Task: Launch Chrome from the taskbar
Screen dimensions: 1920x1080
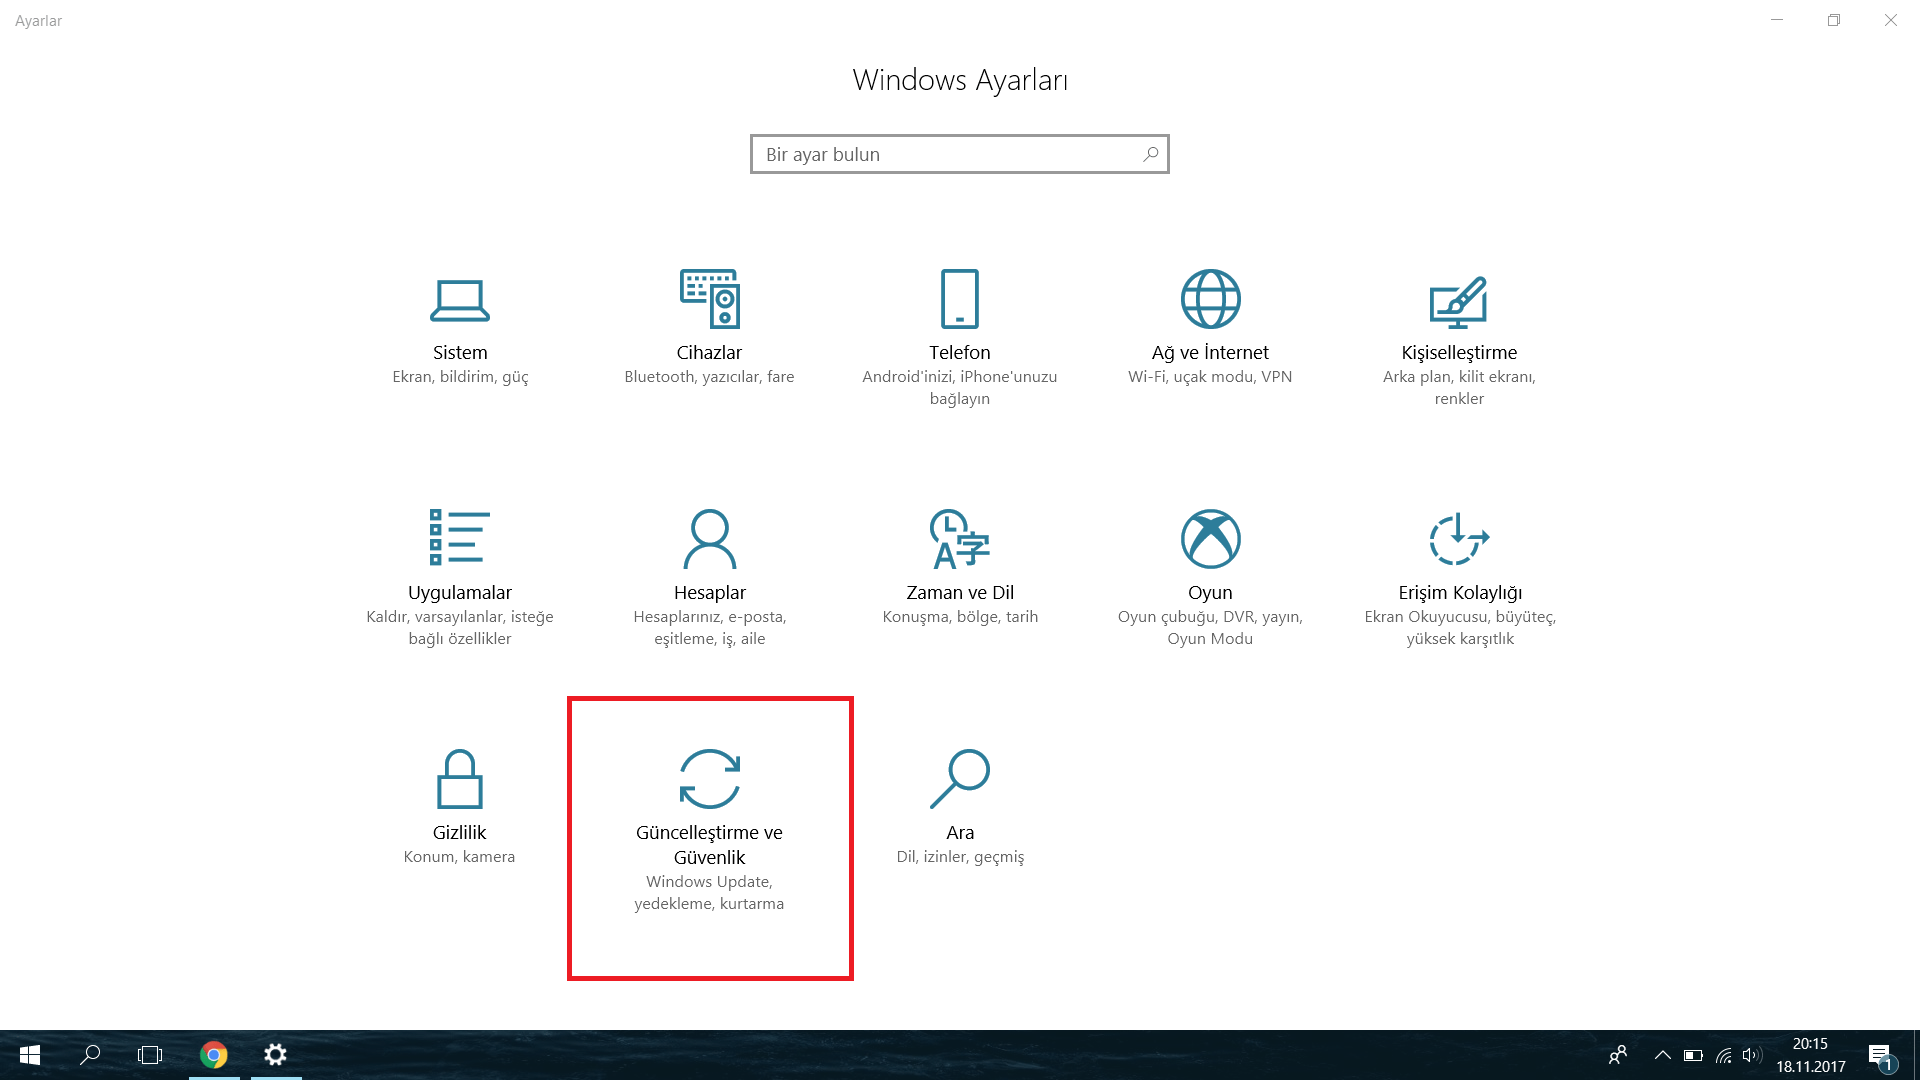Action: [214, 1055]
